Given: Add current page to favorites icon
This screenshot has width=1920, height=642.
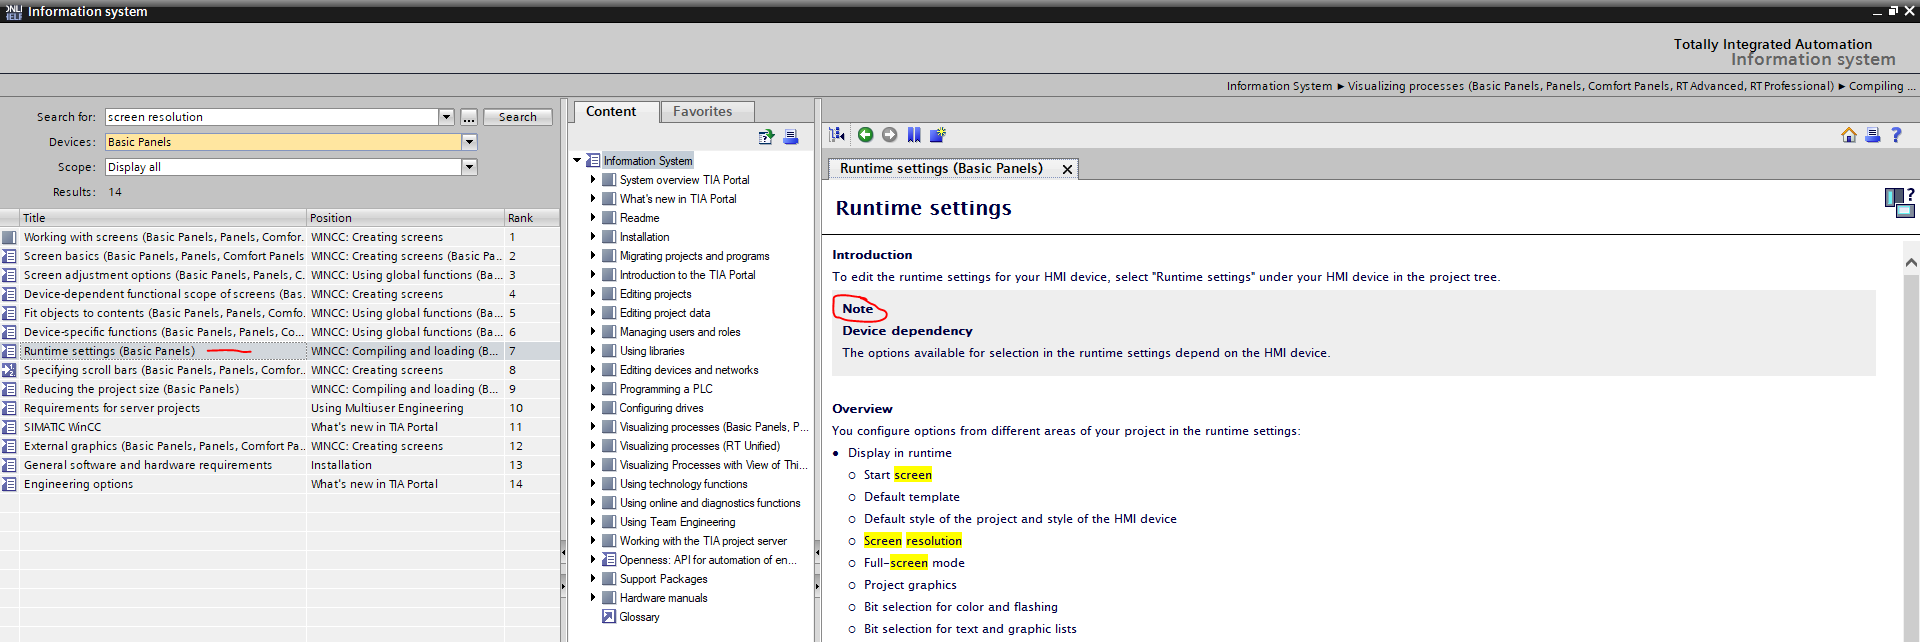Looking at the screenshot, I should 938,135.
